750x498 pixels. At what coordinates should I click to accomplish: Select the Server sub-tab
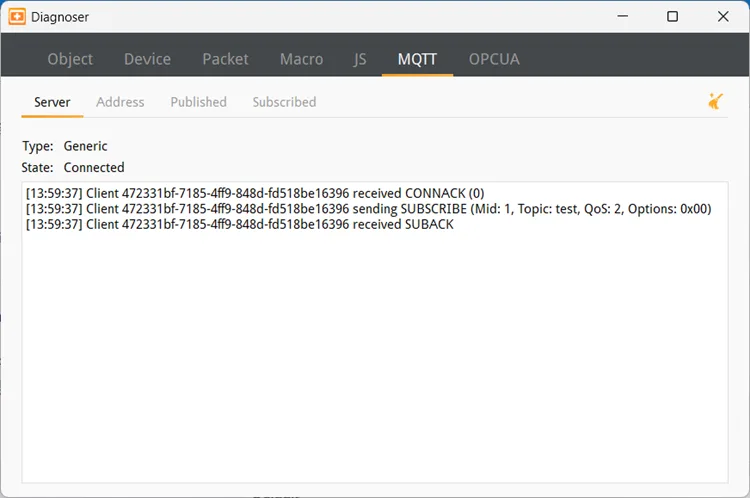[x=52, y=102]
